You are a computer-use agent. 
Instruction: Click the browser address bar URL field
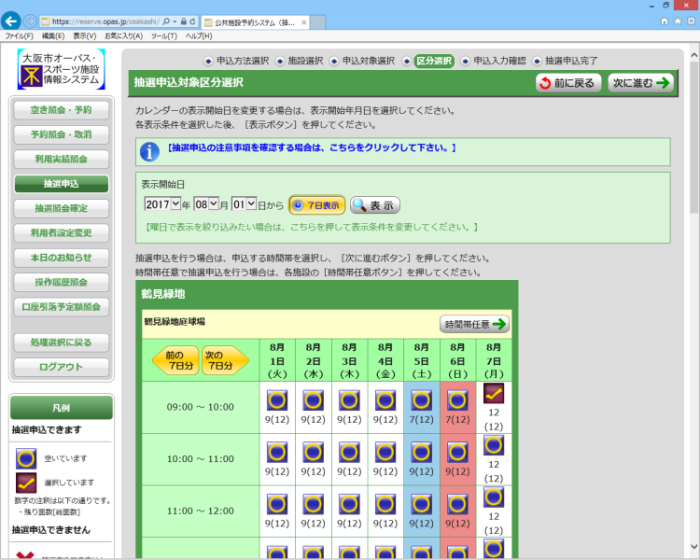pyautogui.click(x=105, y=21)
